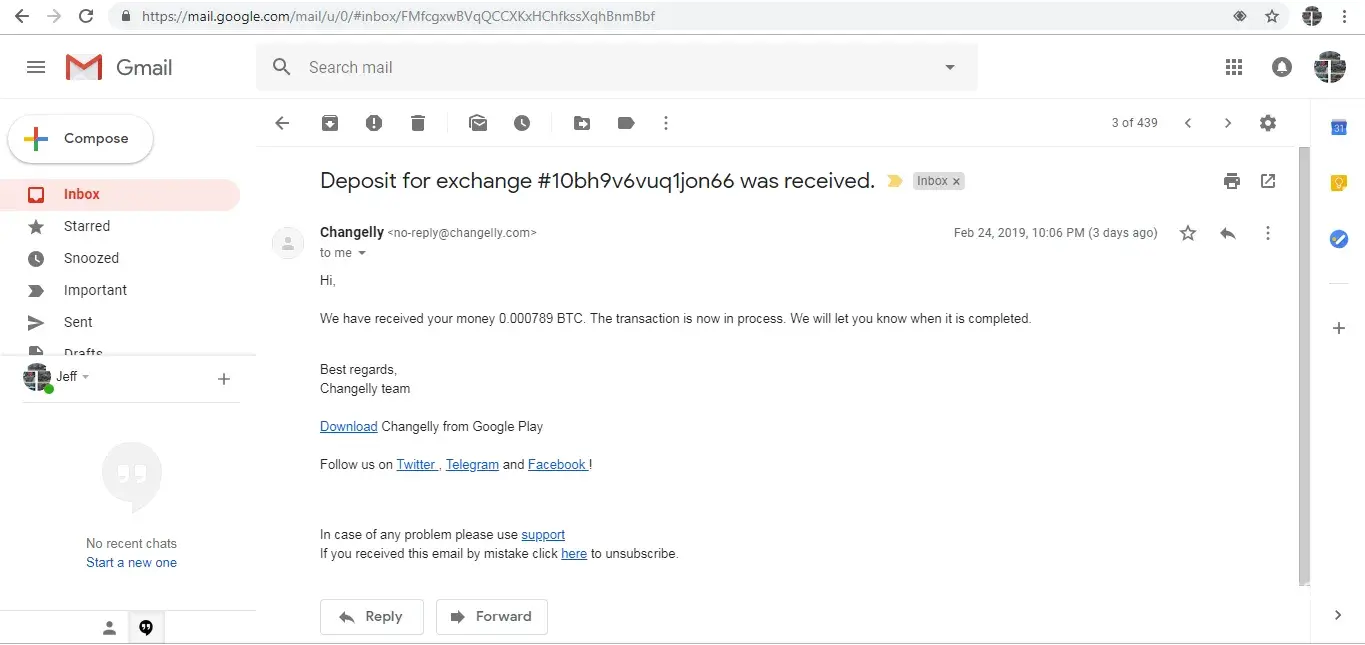This screenshot has height=645, width=1365.
Task: Delete the email with trash icon
Action: (418, 123)
